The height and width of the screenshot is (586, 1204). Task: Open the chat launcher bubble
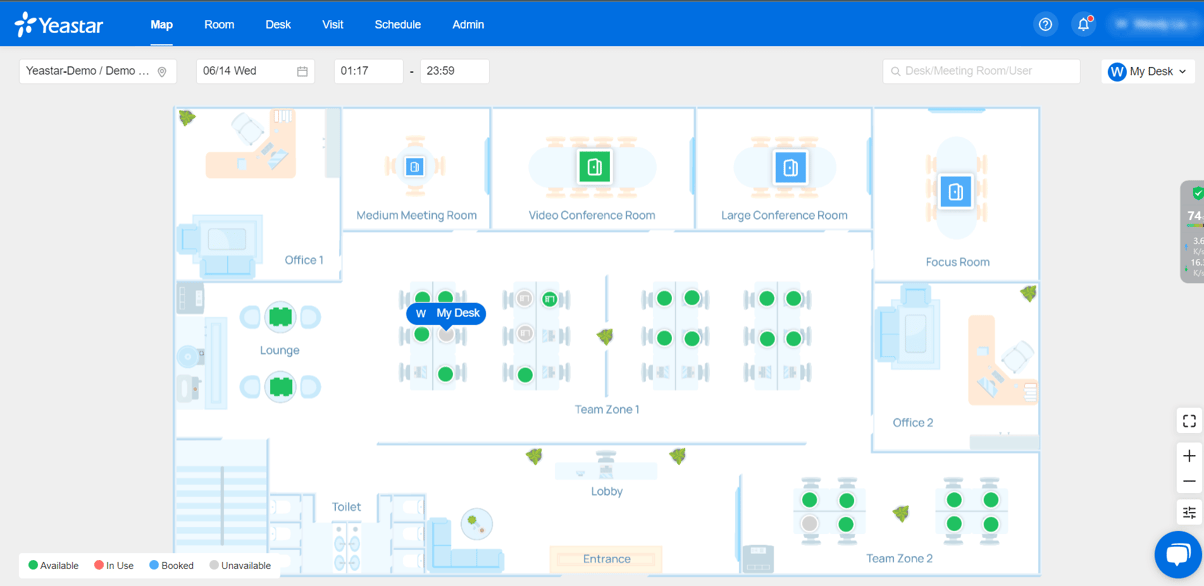tap(1177, 555)
